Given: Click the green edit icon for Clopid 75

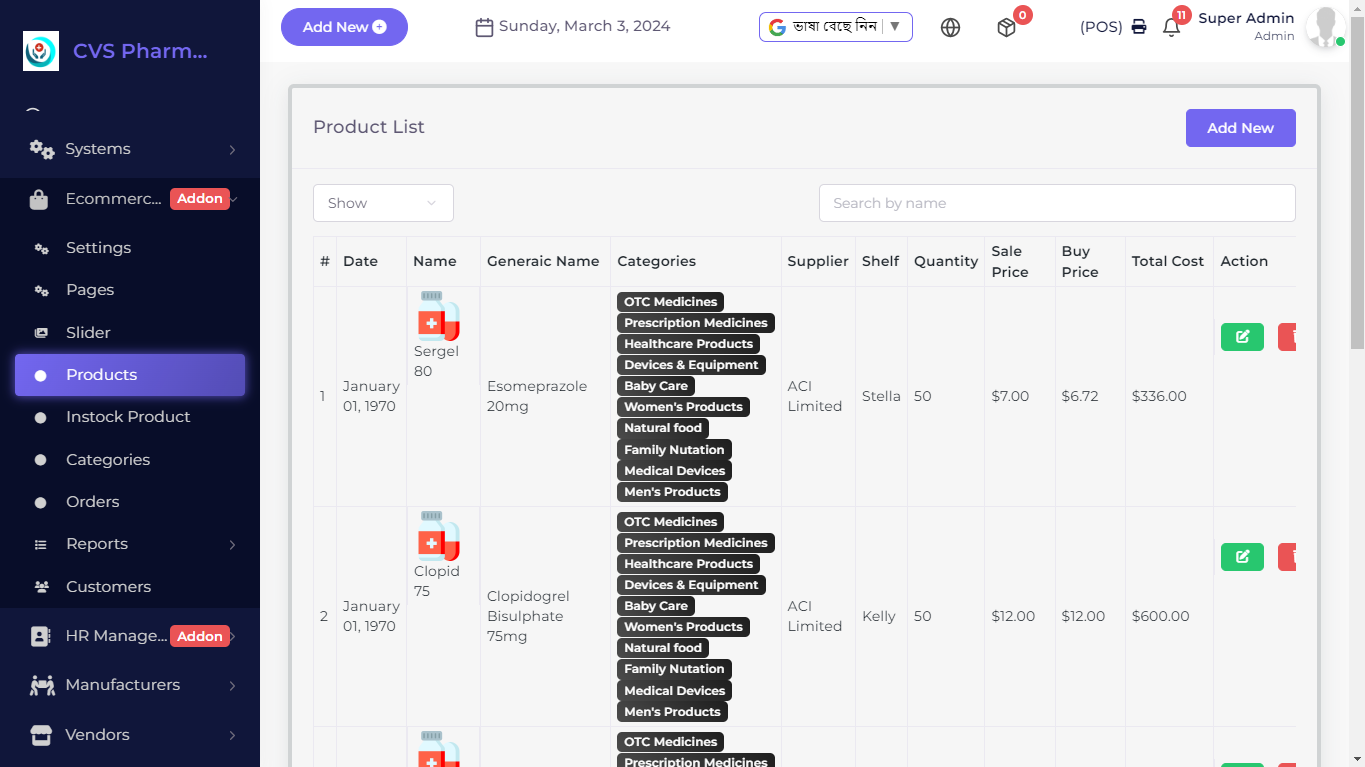Looking at the screenshot, I should (1242, 557).
